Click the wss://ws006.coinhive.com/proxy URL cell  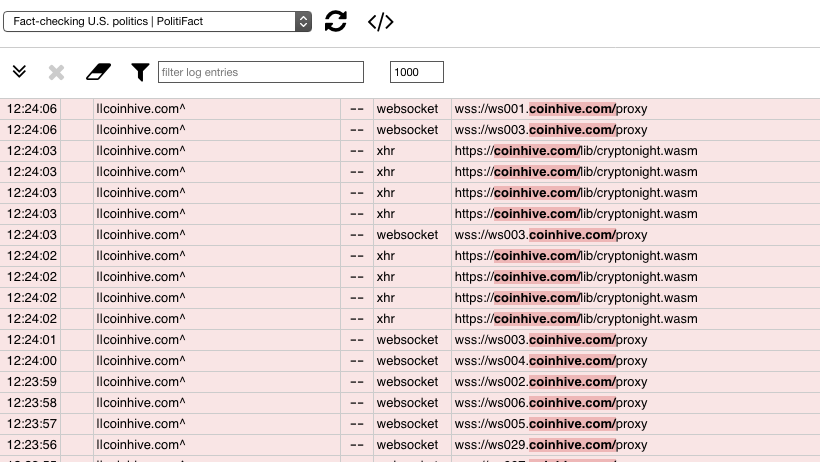551,402
